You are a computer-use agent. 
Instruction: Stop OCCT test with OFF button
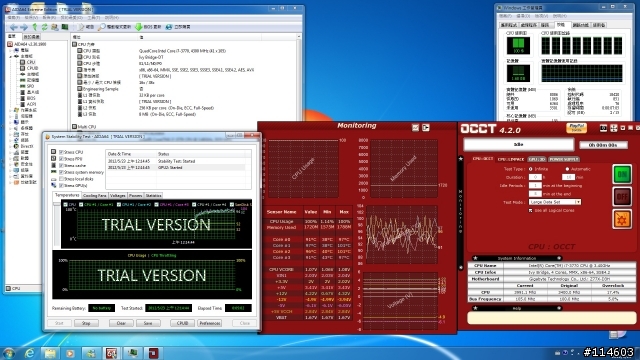pyautogui.click(x=622, y=197)
